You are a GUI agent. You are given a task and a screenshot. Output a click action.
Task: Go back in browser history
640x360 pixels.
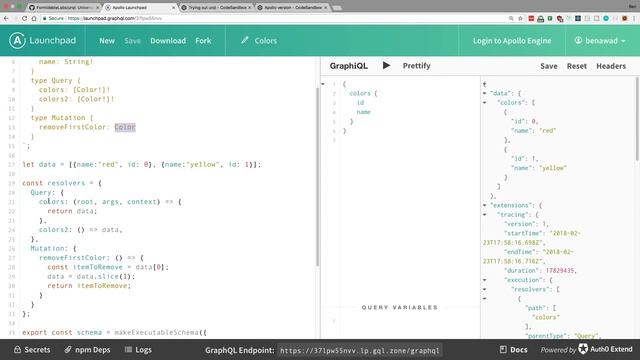pyautogui.click(x=6, y=18)
